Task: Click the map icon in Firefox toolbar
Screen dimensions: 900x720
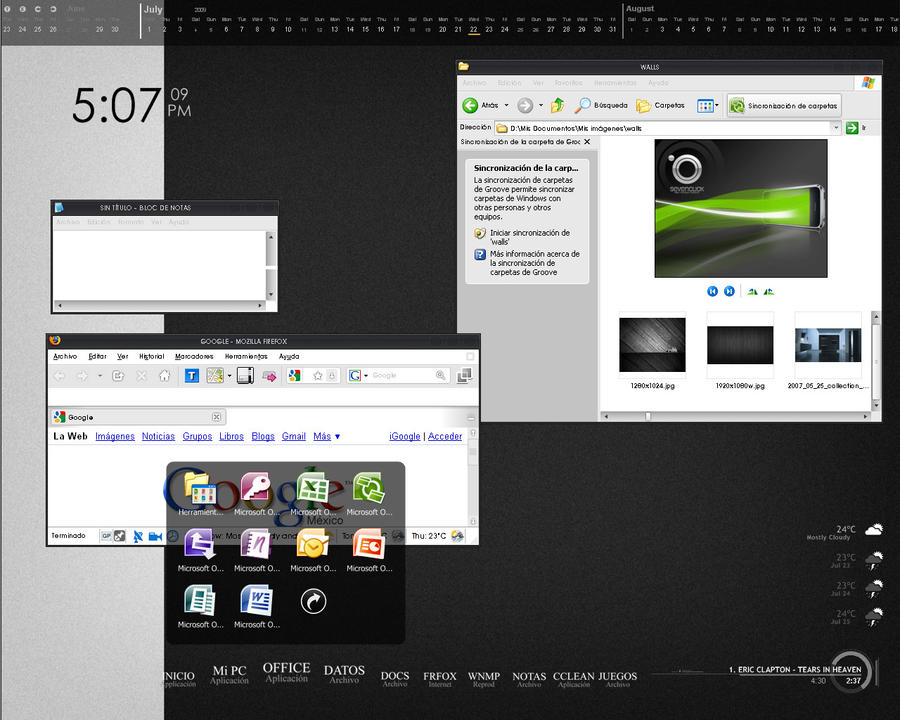Action: (215, 376)
